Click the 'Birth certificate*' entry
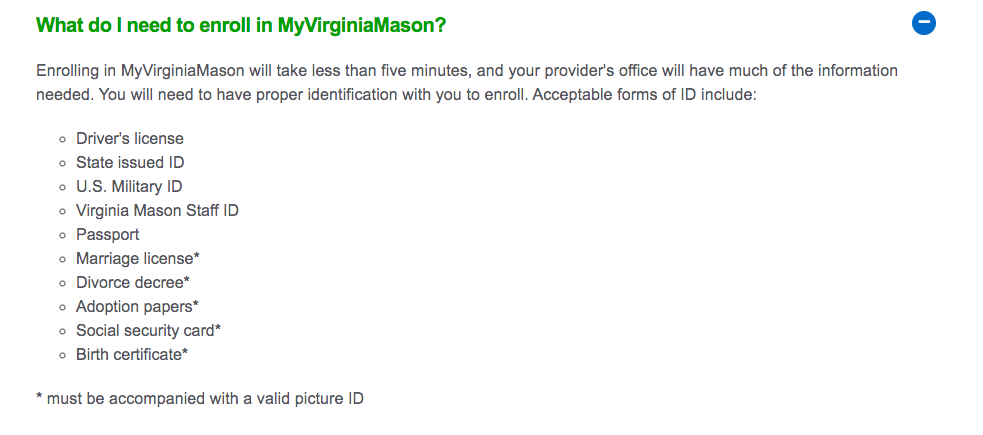 click(132, 355)
